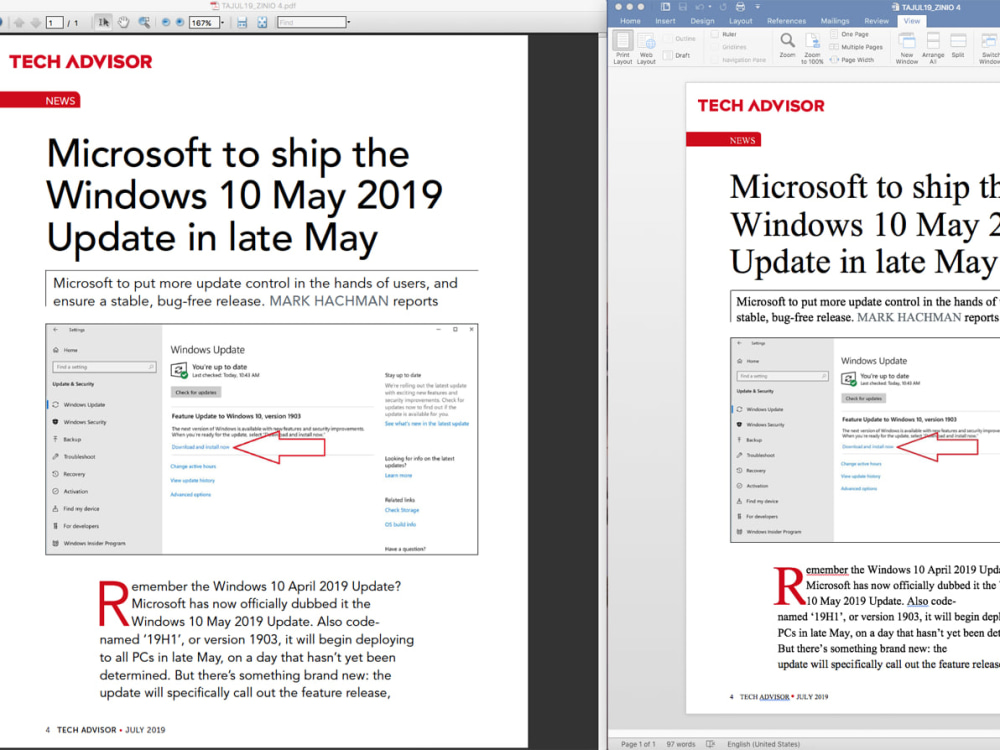Choose the Draft view option
The height and width of the screenshot is (750, 1000).
click(x=677, y=55)
